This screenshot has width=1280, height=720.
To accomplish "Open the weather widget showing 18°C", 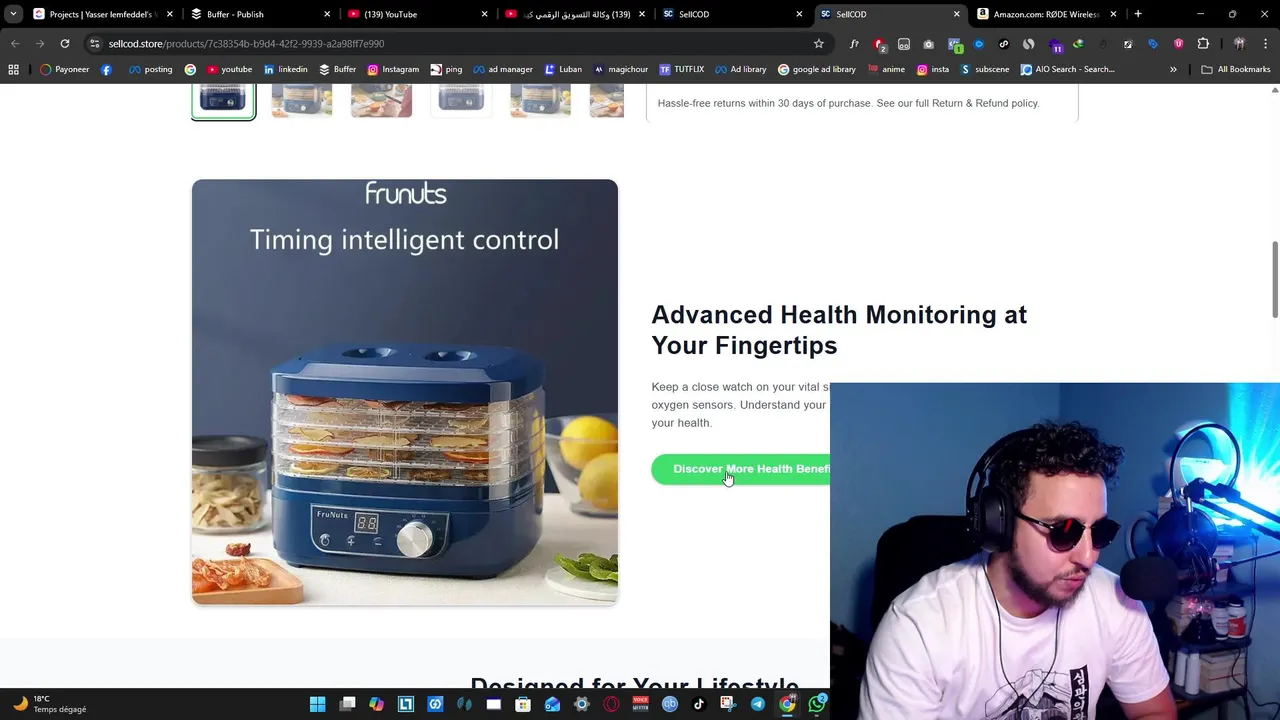I will (50, 704).
